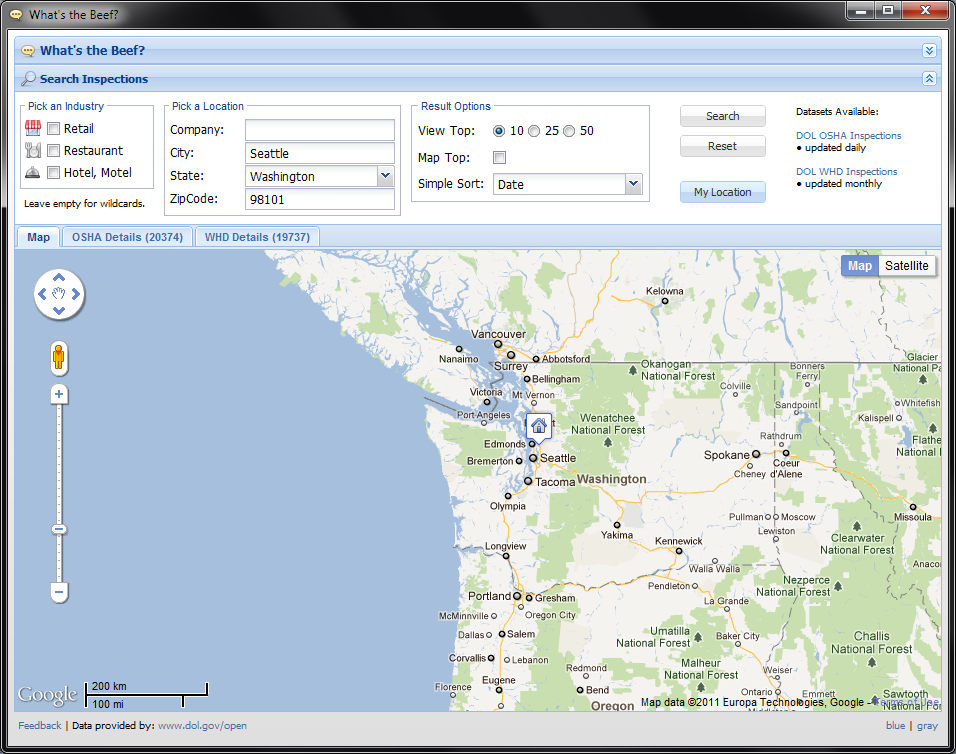Enable the Retail industry checkbox

[x=54, y=129]
